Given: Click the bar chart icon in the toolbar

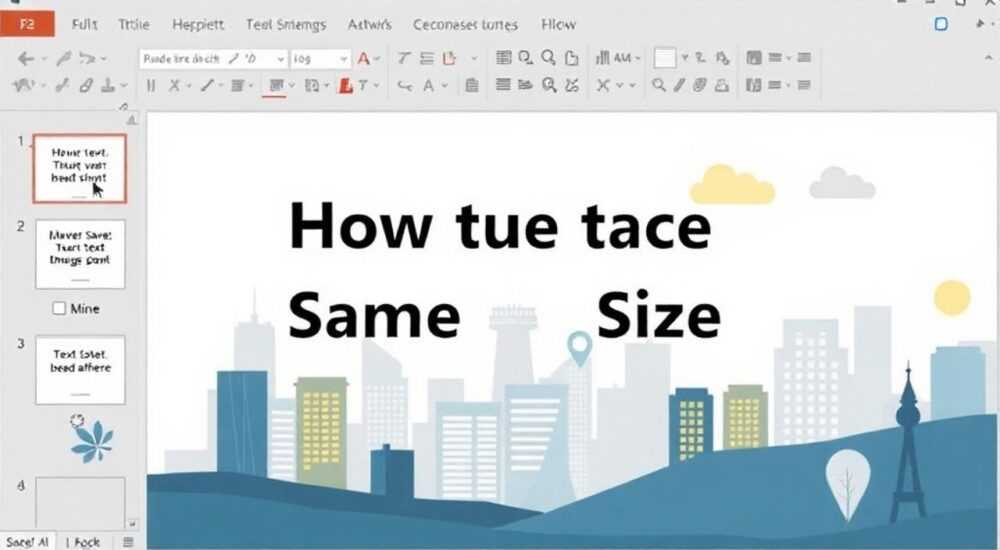Looking at the screenshot, I should 602,58.
